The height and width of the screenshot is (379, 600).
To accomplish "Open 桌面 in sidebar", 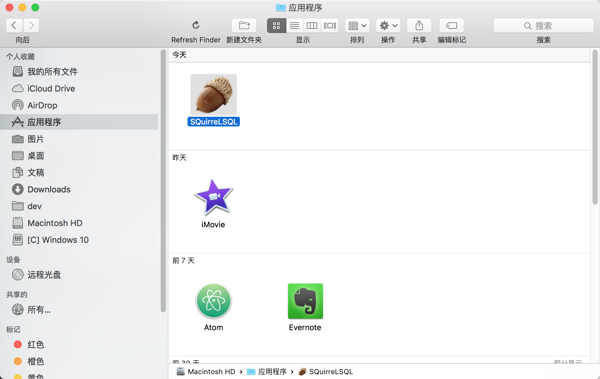I will pyautogui.click(x=79, y=156).
